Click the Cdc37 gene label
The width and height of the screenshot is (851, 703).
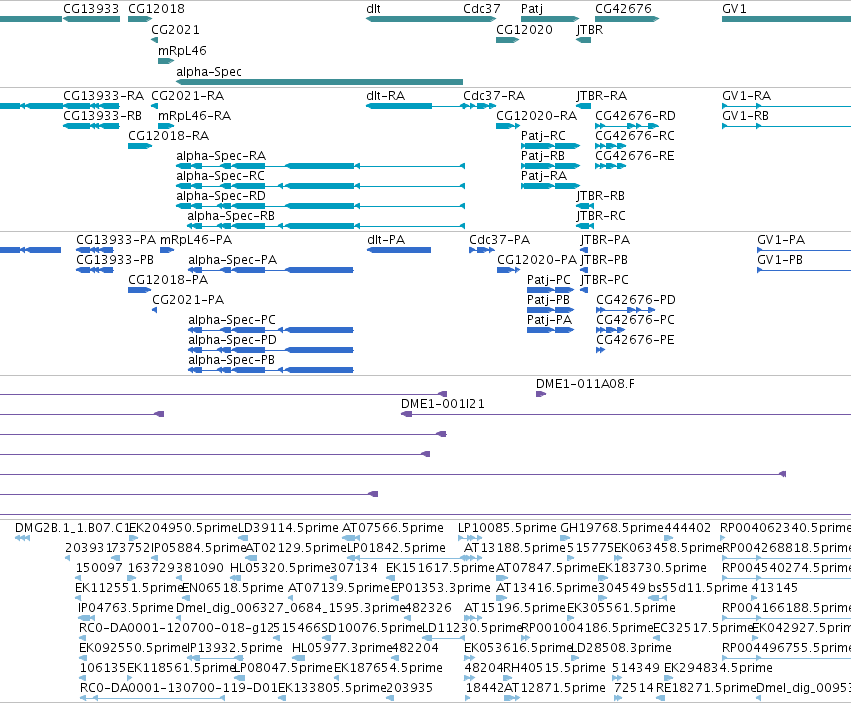(x=481, y=9)
